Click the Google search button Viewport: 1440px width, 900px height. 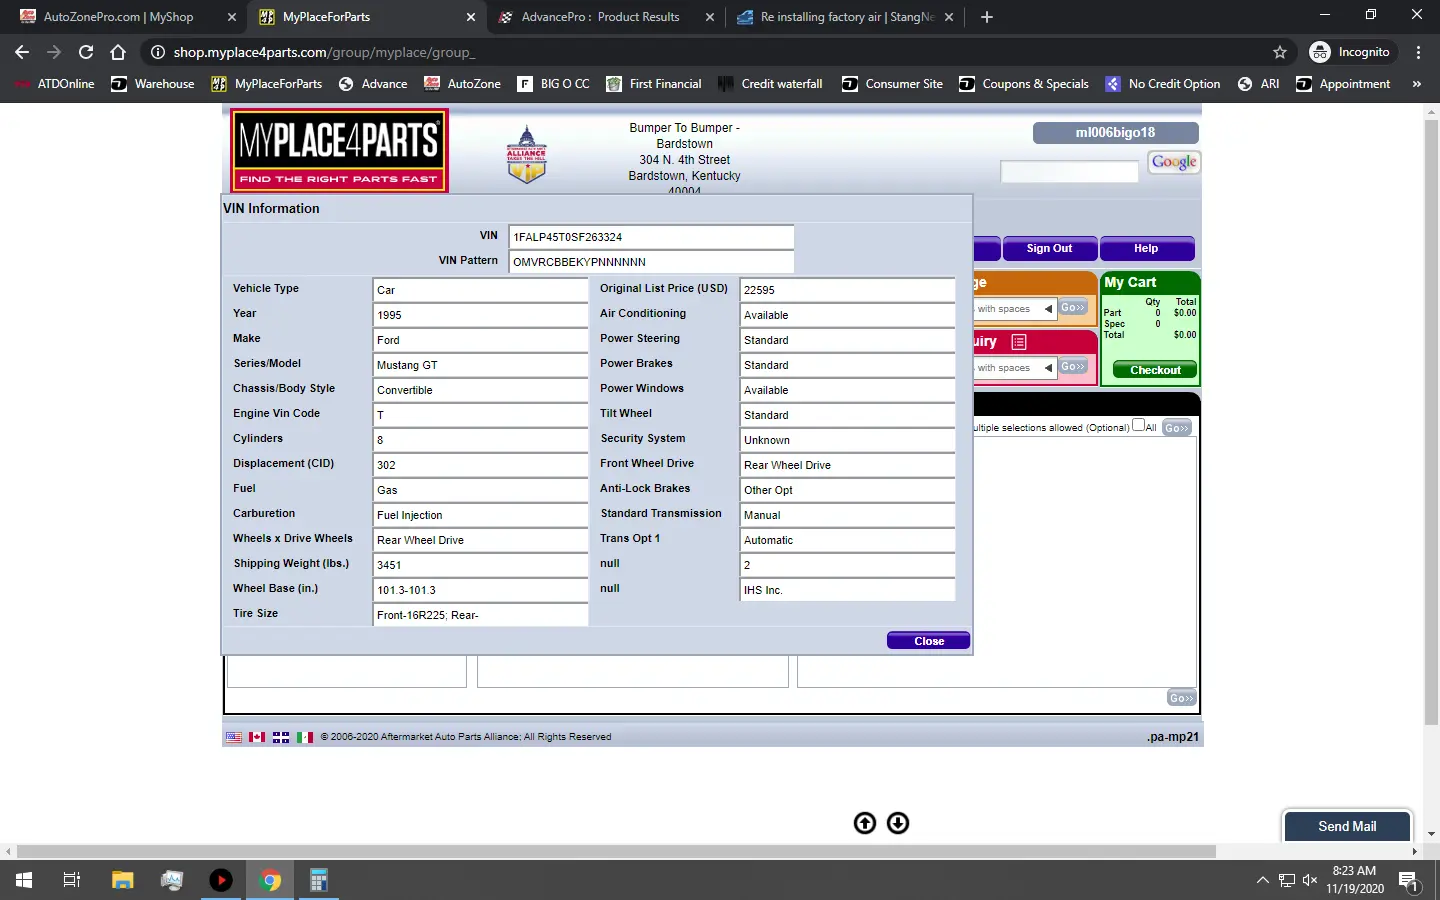click(1174, 162)
